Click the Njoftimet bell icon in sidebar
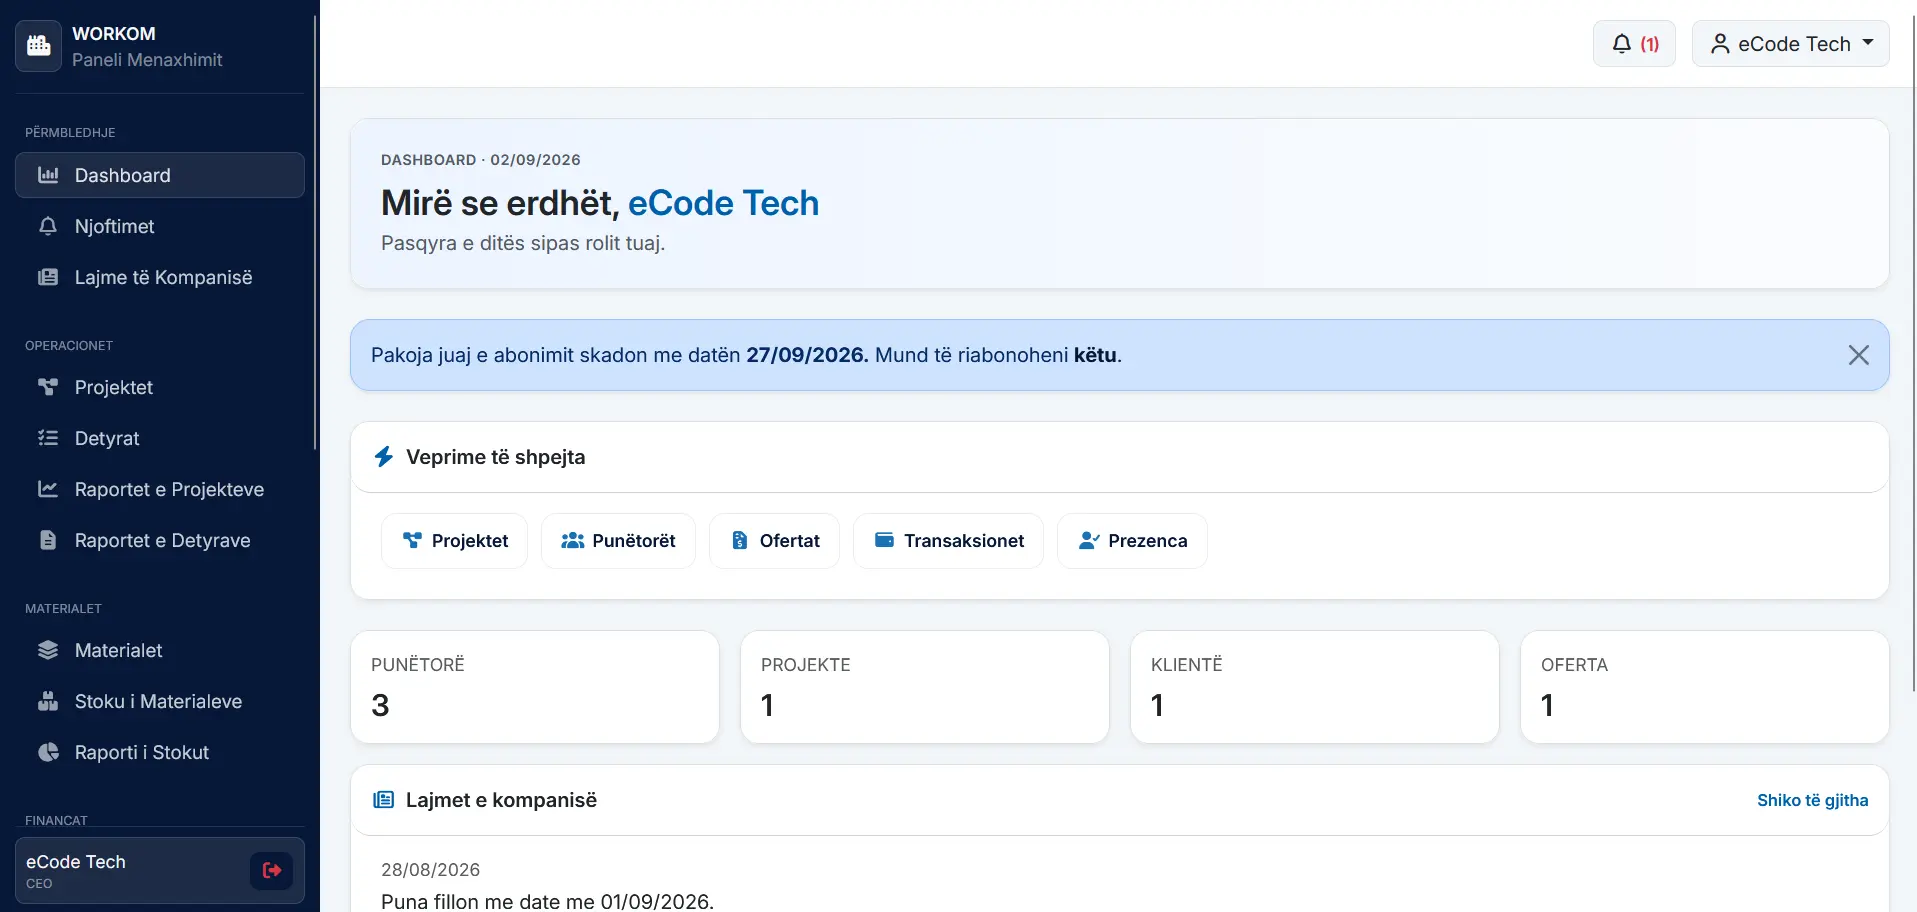 point(48,226)
